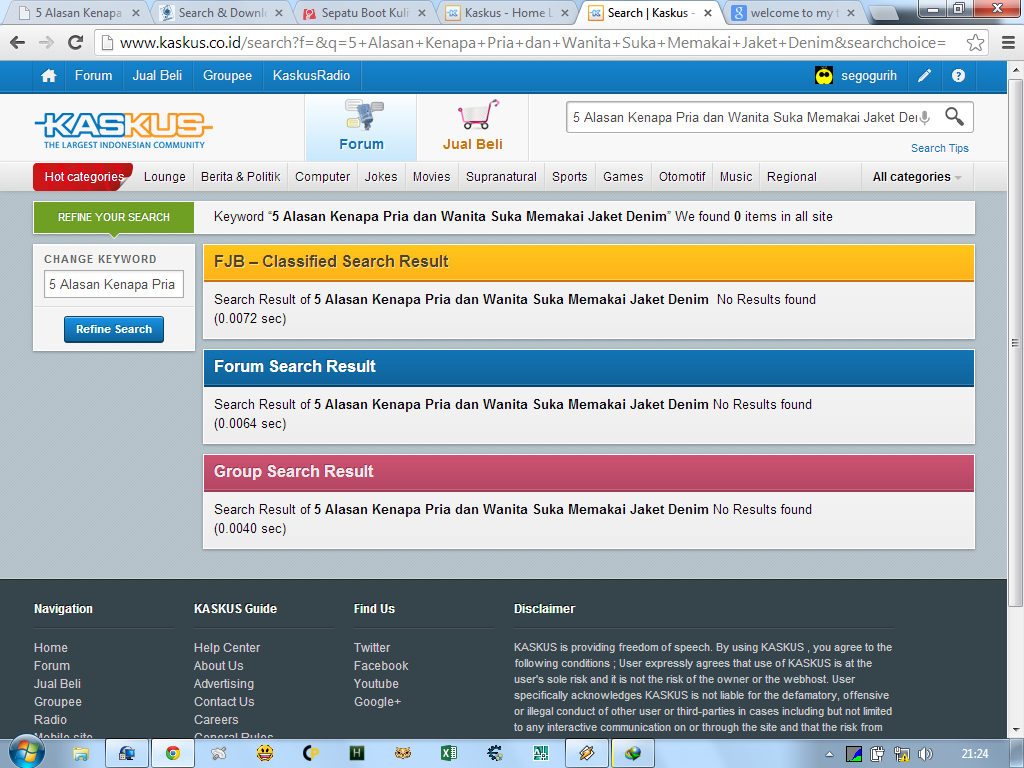Open the Movies category
Image resolution: width=1024 pixels, height=768 pixels.
[x=432, y=177]
